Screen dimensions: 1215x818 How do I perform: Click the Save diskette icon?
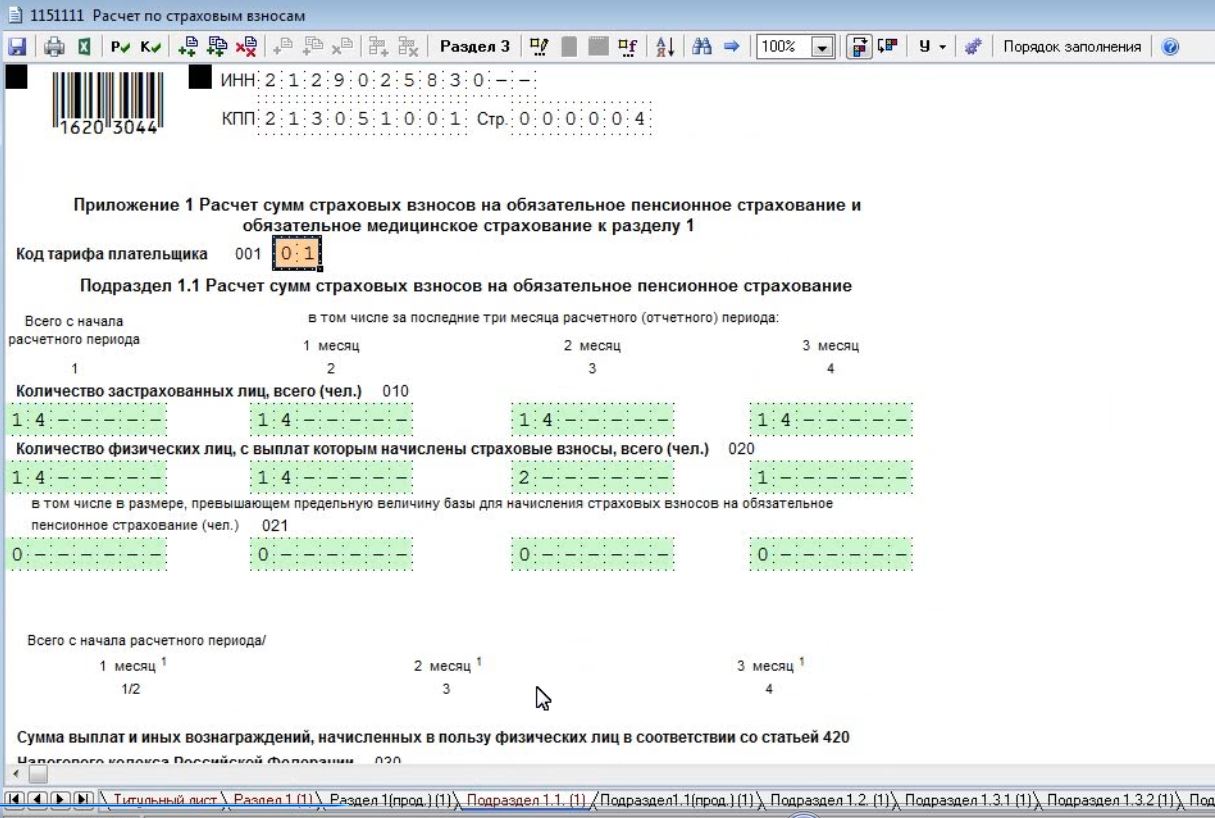coord(16,47)
